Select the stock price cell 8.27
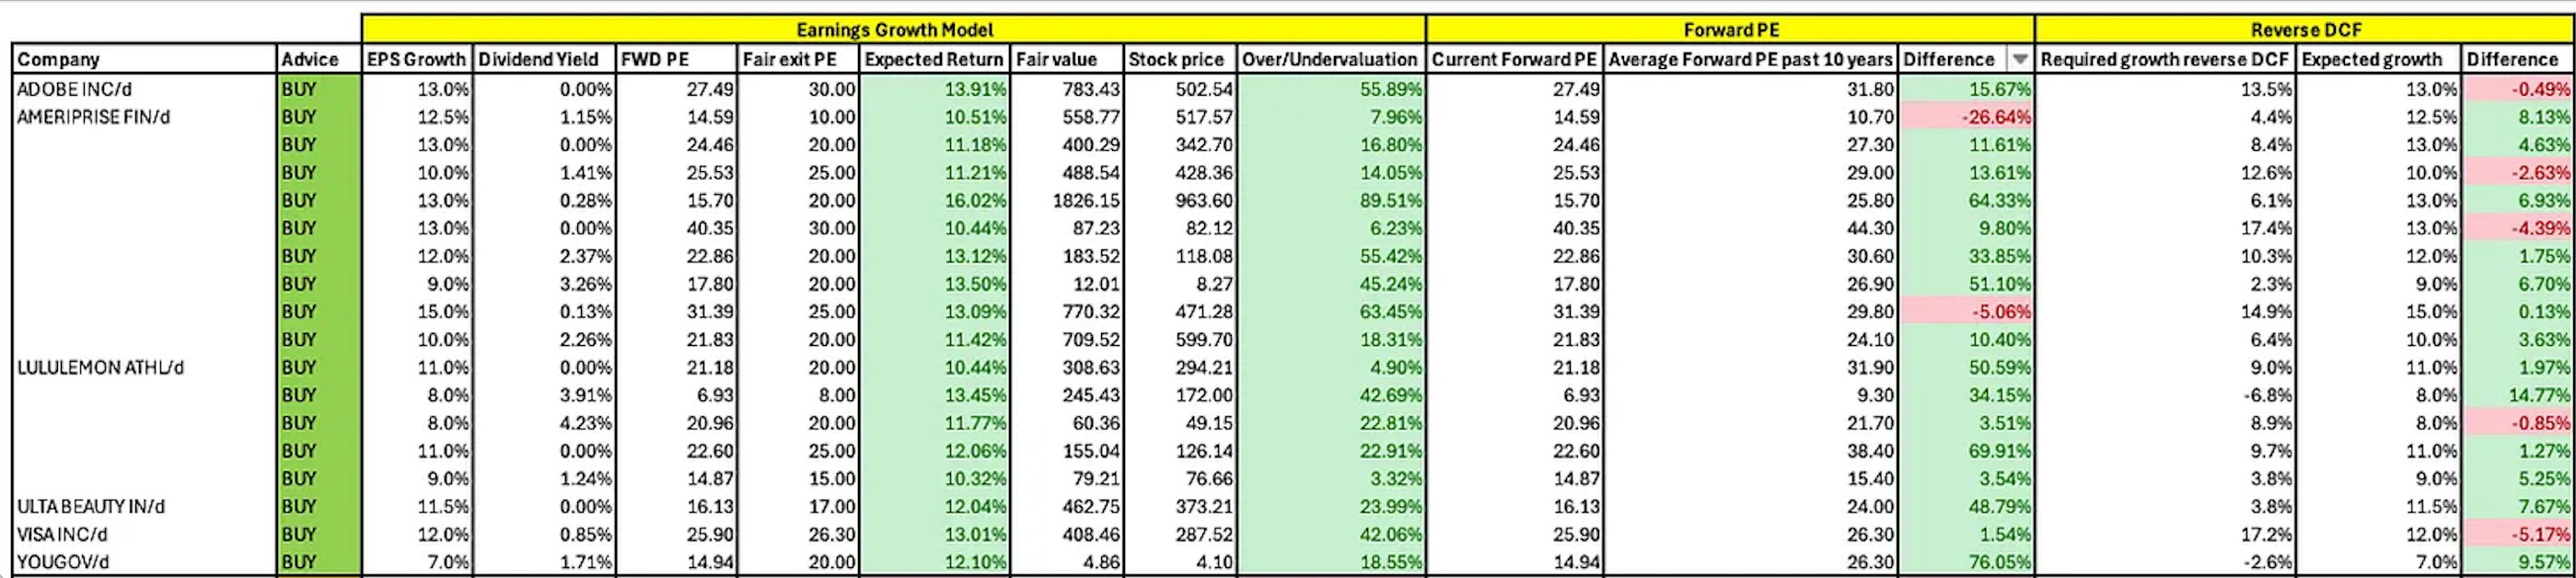This screenshot has height=578, width=2576. click(1180, 284)
